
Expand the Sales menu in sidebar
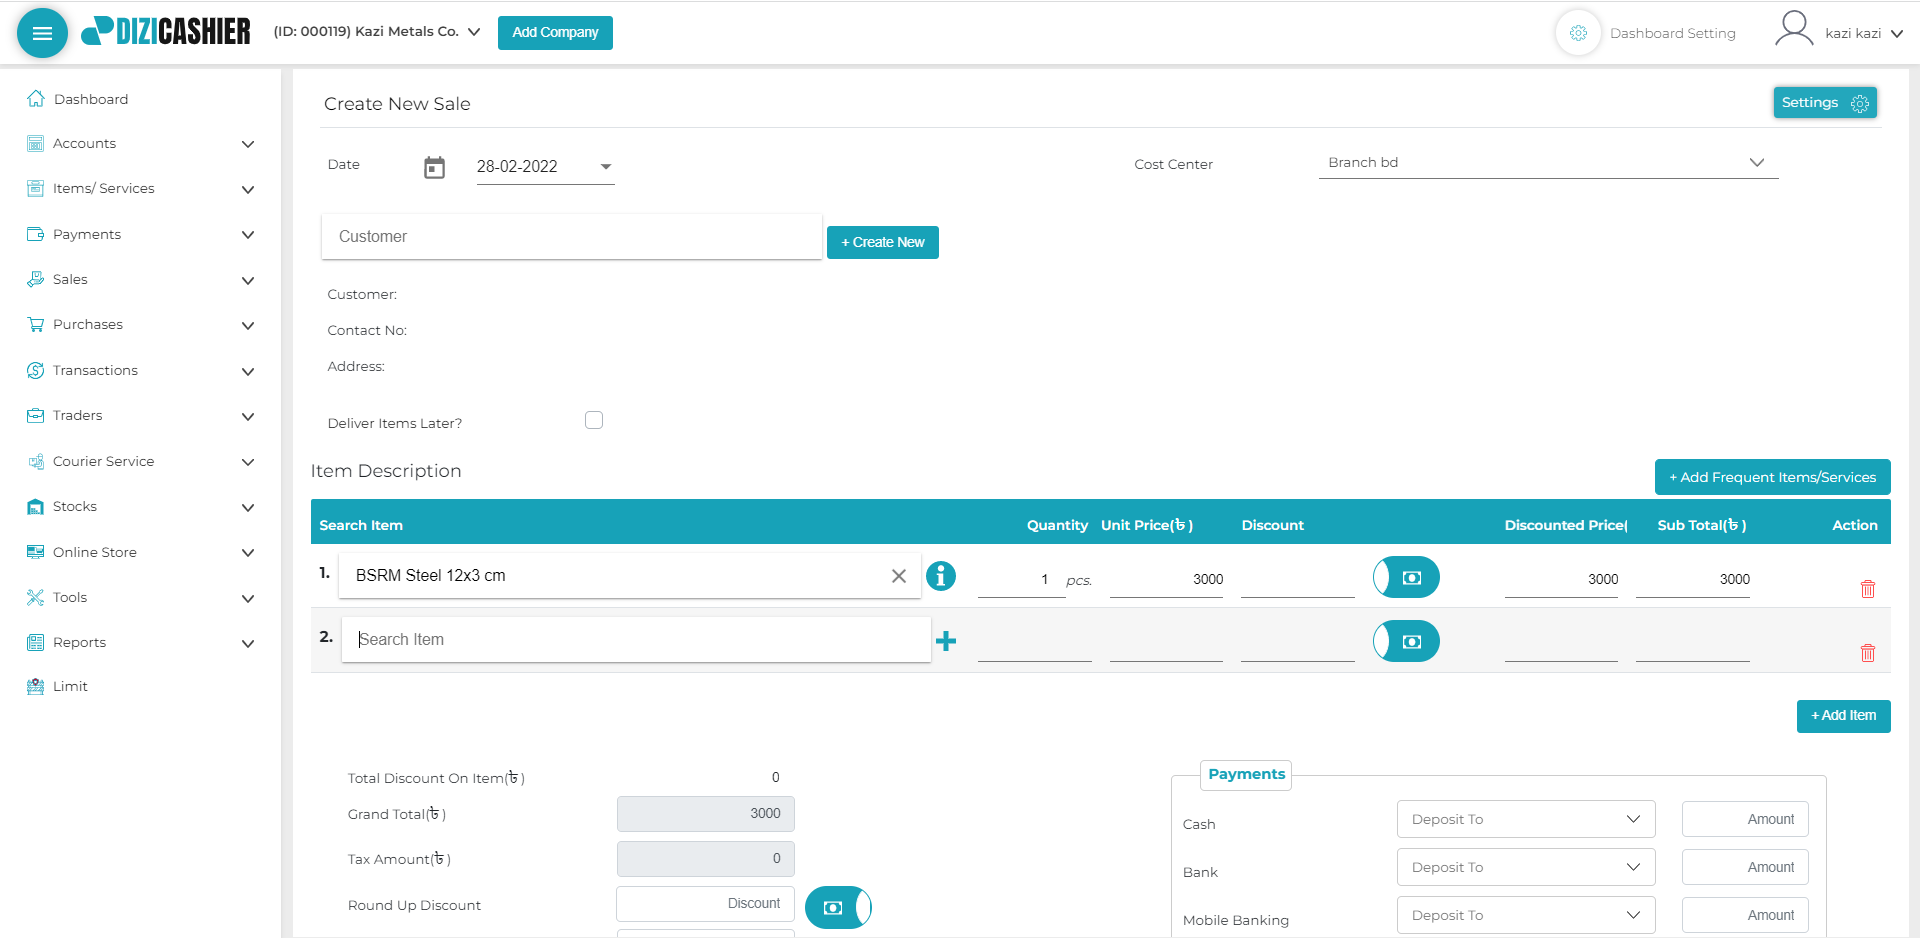tap(140, 280)
